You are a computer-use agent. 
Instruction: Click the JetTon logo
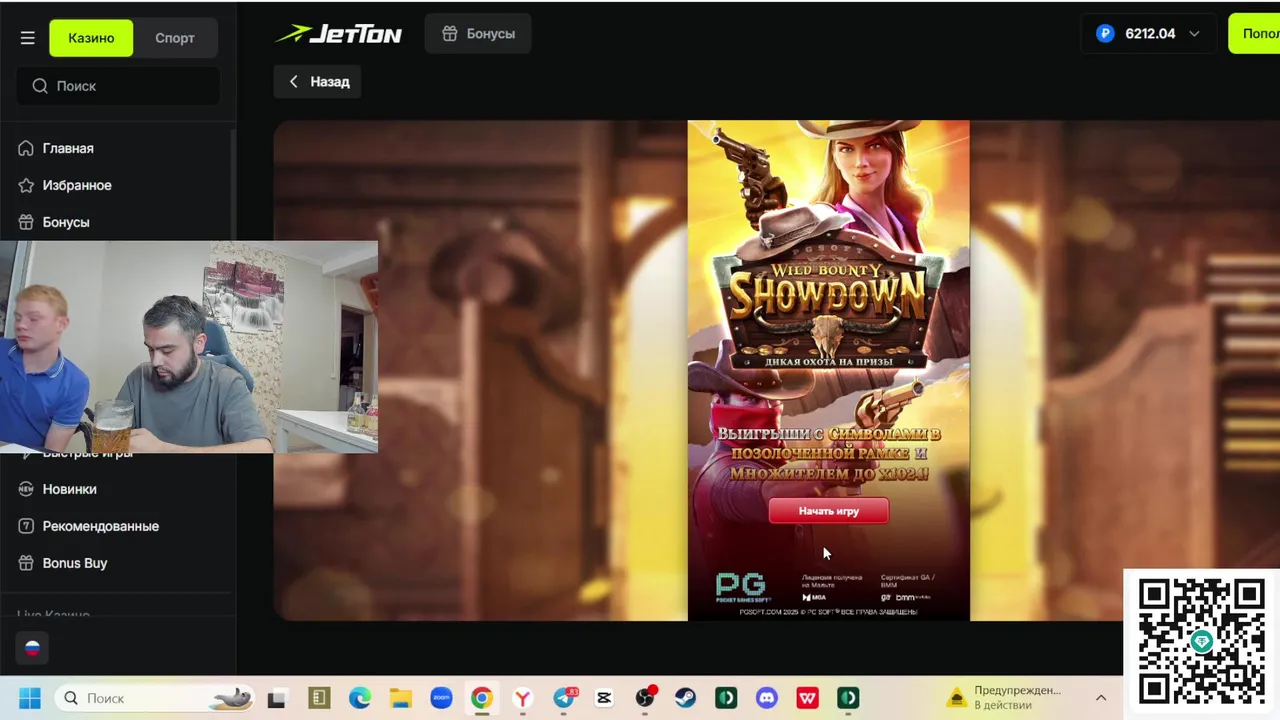point(339,34)
